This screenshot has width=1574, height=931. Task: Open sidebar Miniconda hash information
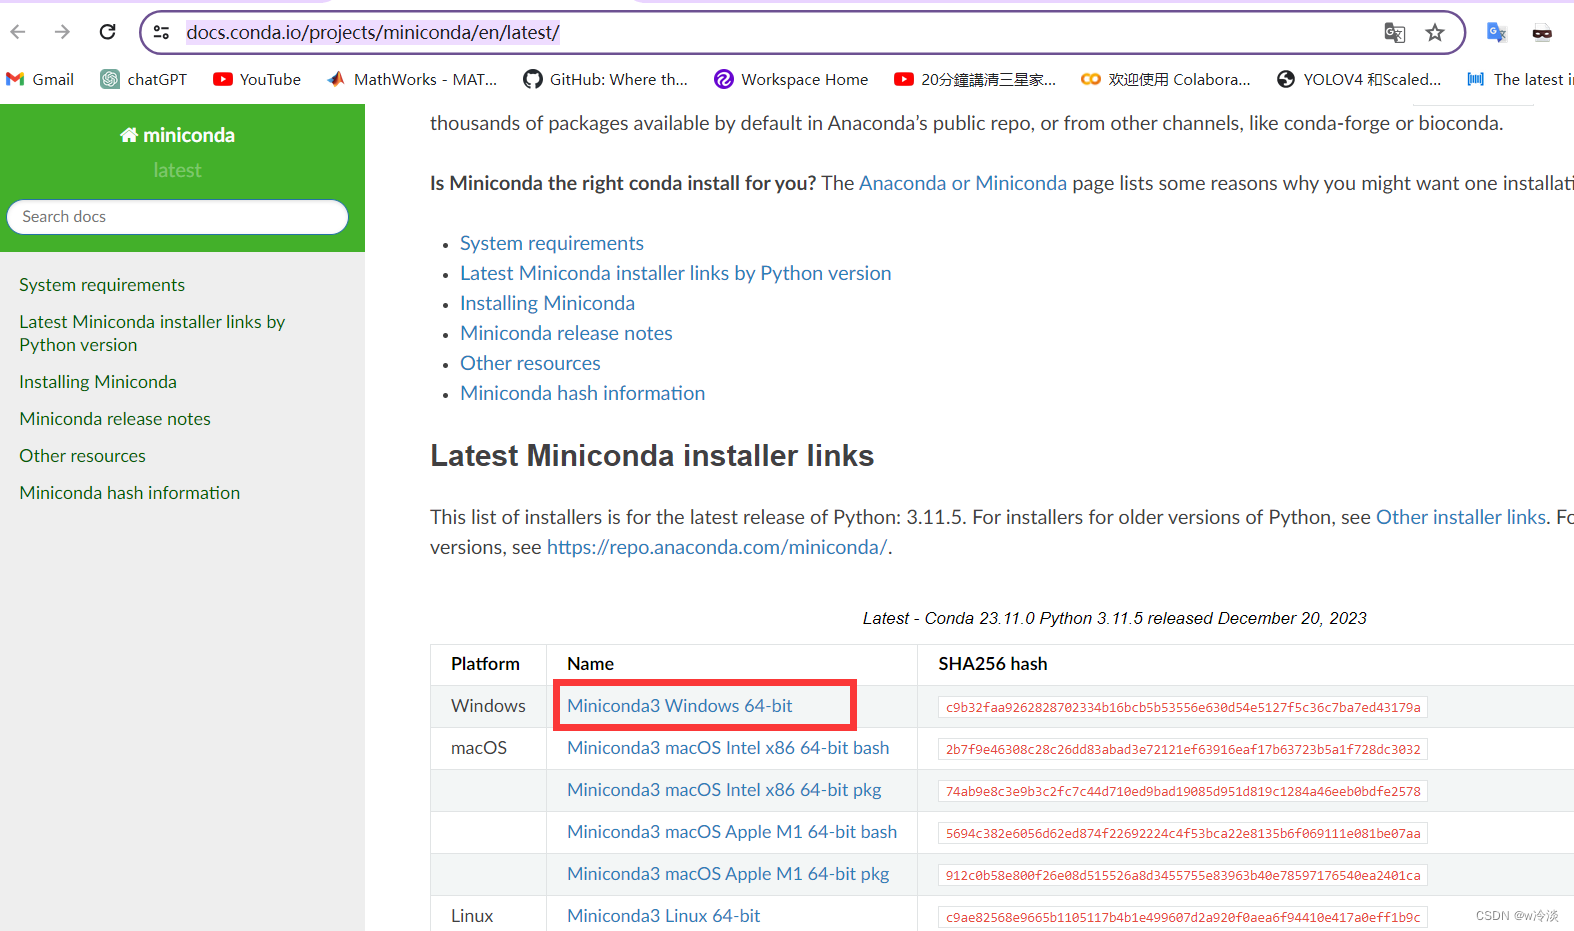pos(130,493)
